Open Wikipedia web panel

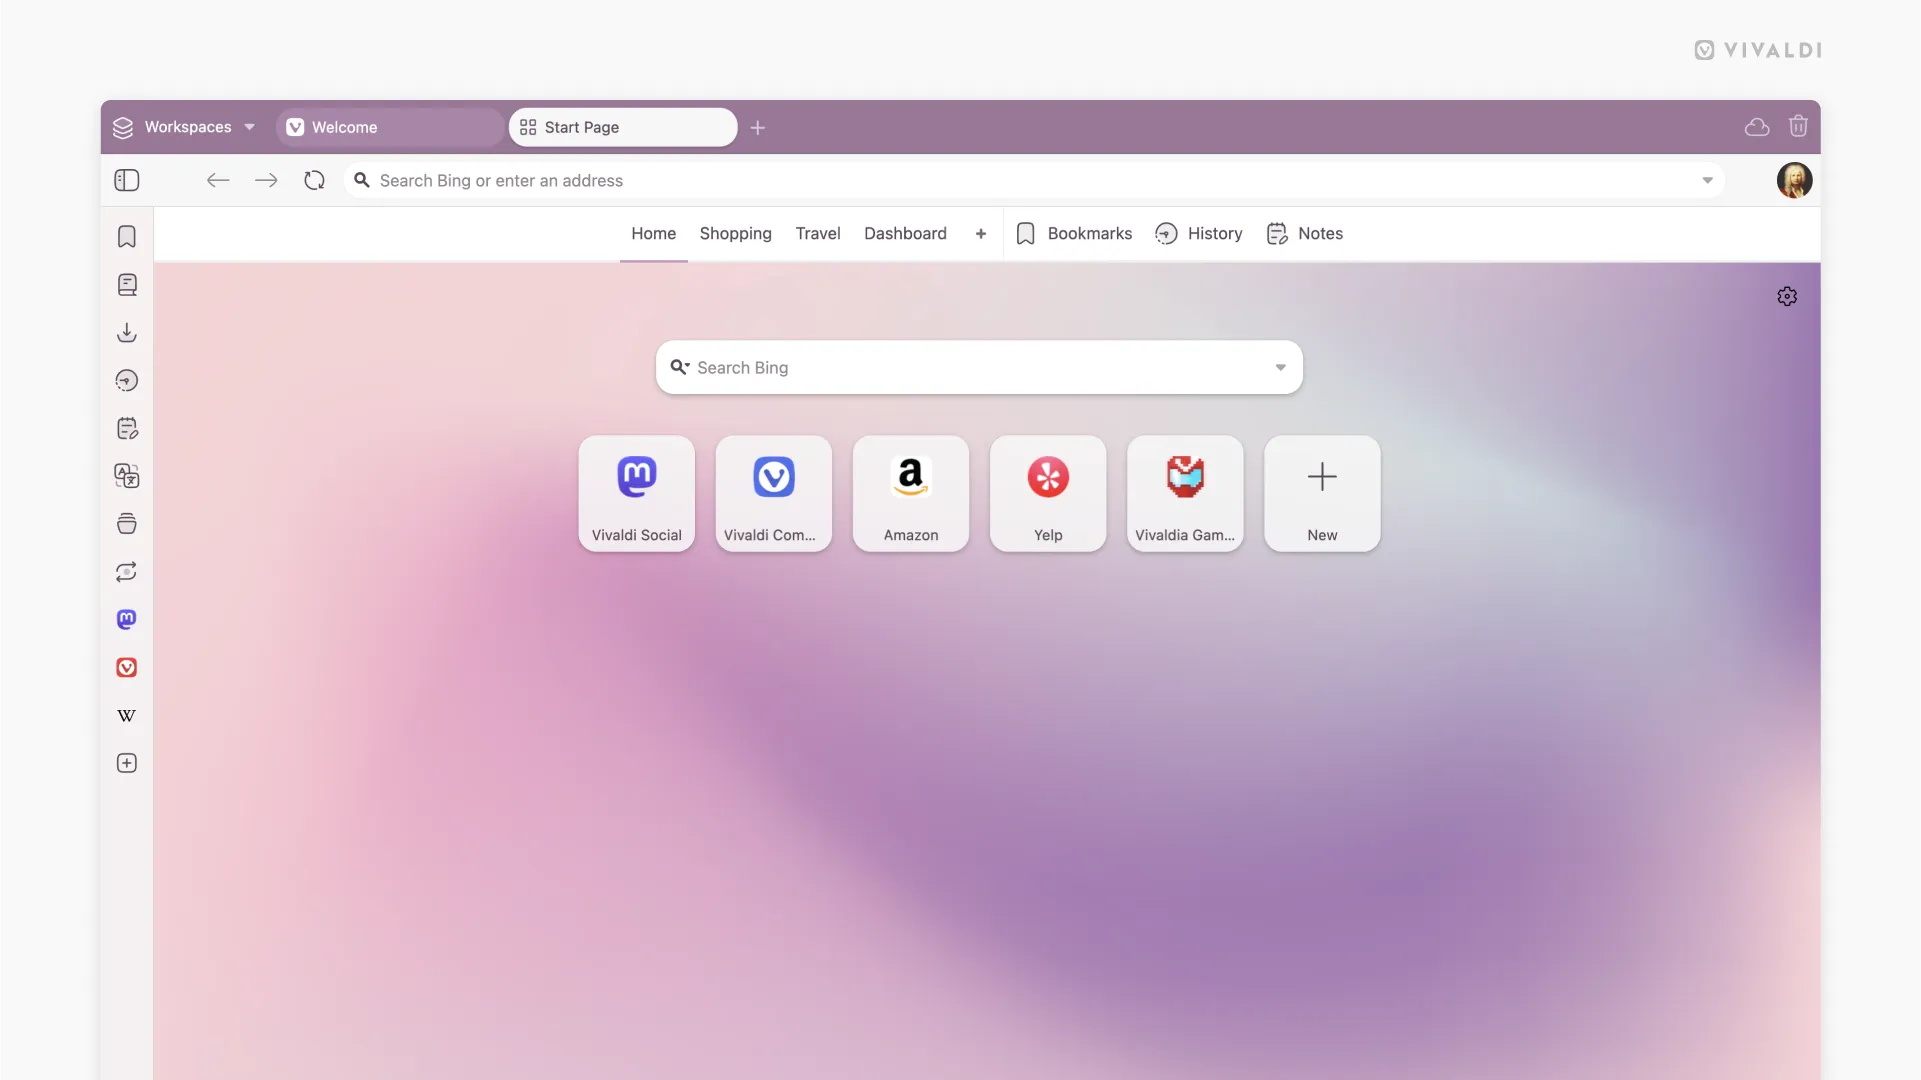coord(127,716)
